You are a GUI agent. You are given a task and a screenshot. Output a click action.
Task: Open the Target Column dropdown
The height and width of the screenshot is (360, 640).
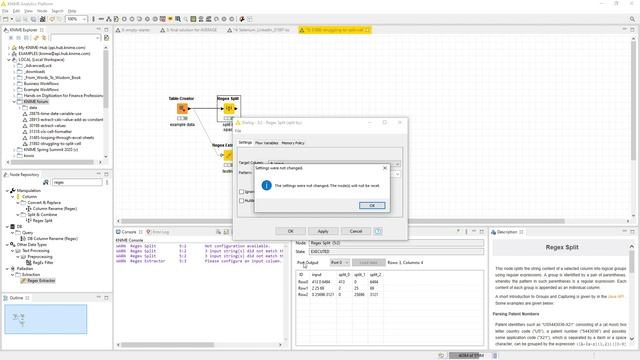[x=397, y=164]
